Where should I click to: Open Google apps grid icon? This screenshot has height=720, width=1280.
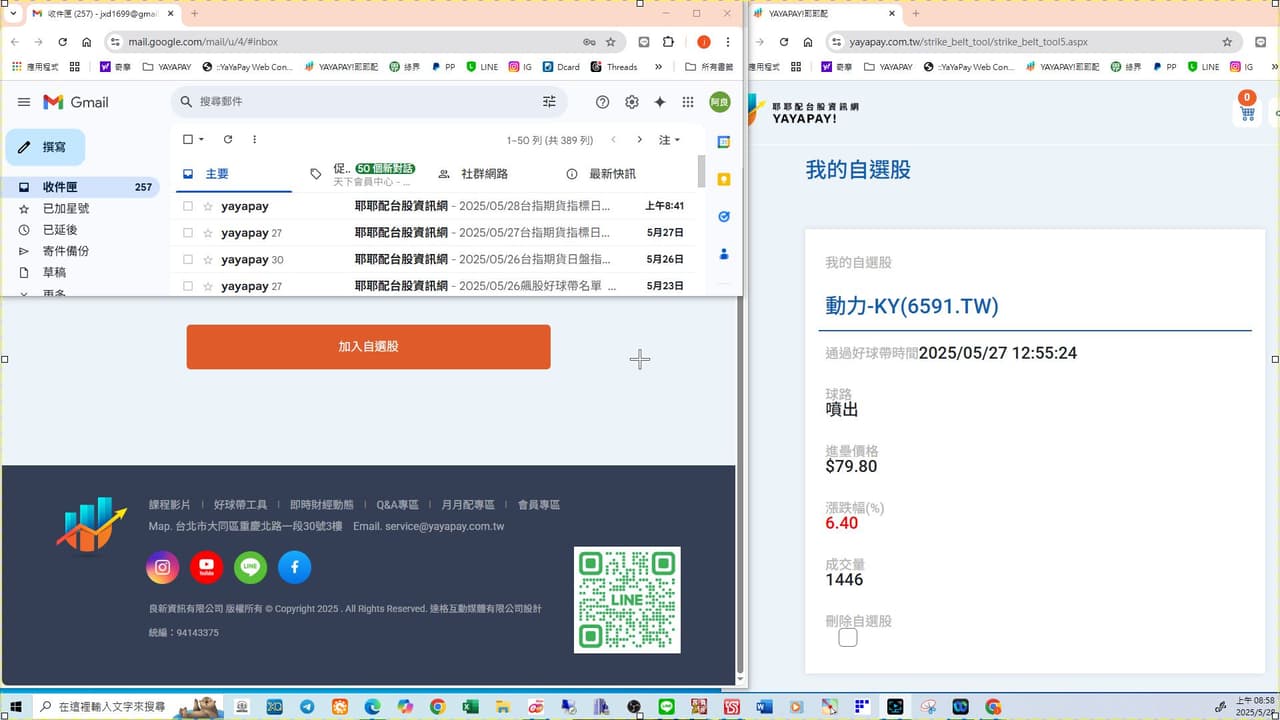[688, 102]
